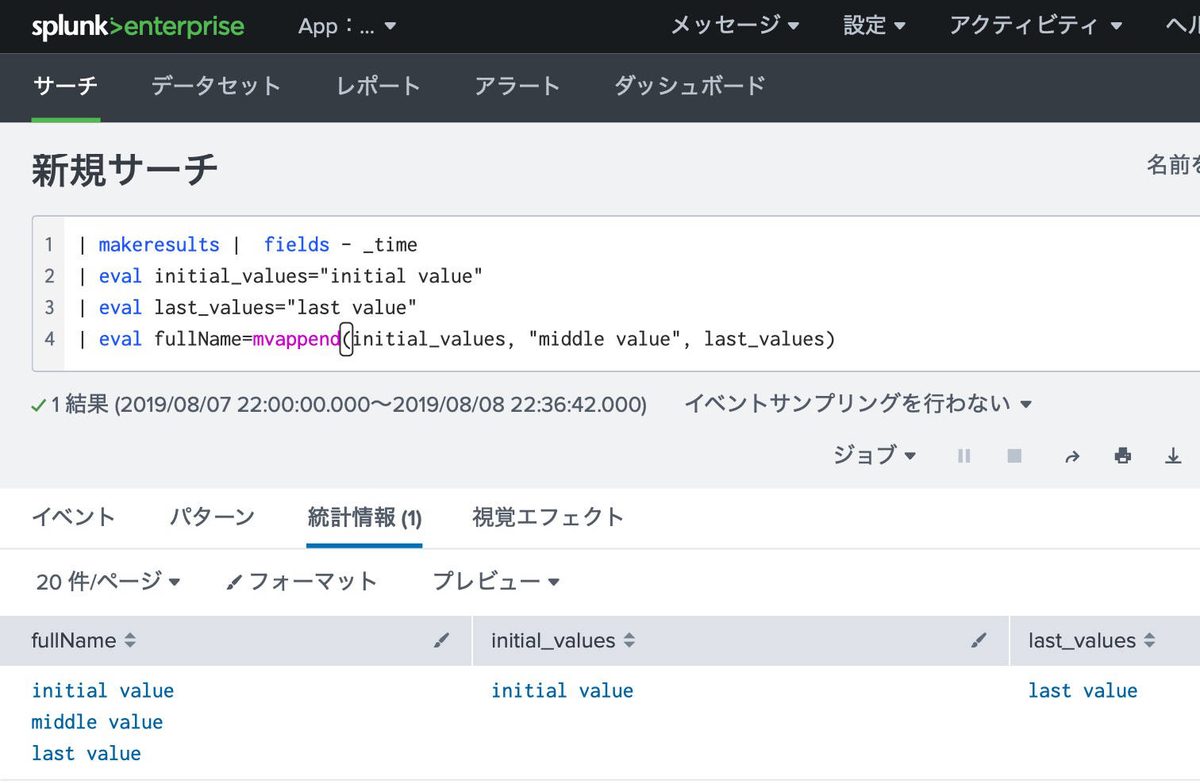Share the search job link
Image resolution: width=1200 pixels, height=784 pixels.
point(1072,455)
